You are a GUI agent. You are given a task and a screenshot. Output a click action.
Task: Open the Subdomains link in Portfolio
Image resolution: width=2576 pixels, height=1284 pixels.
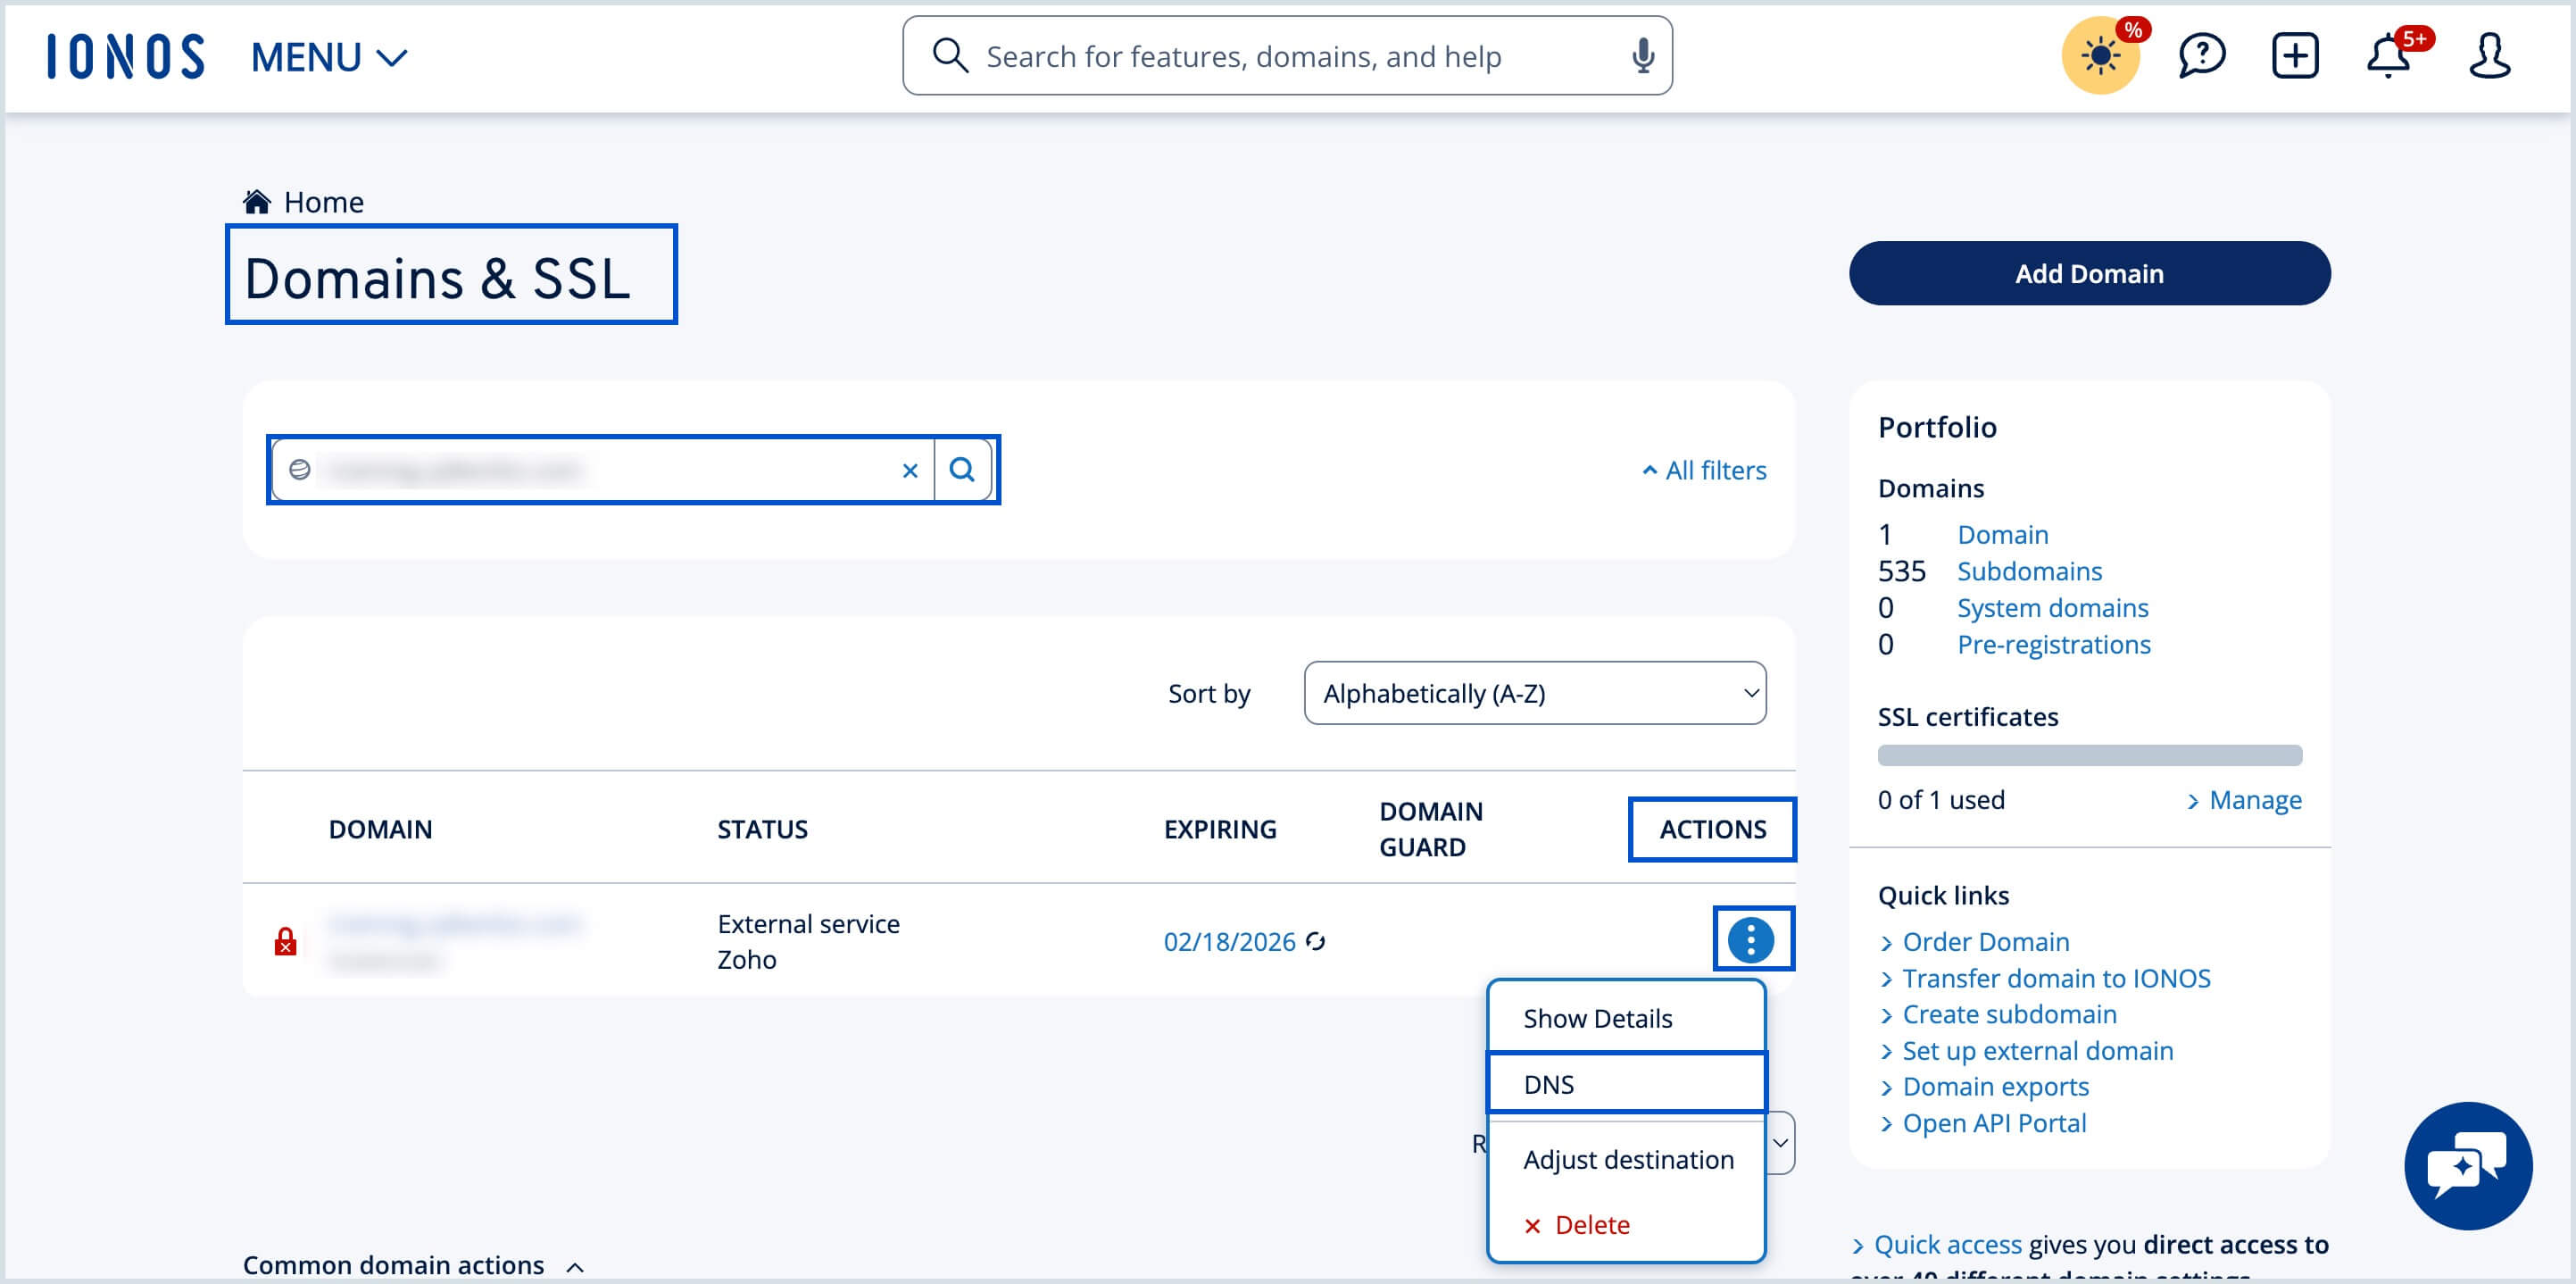click(2028, 571)
